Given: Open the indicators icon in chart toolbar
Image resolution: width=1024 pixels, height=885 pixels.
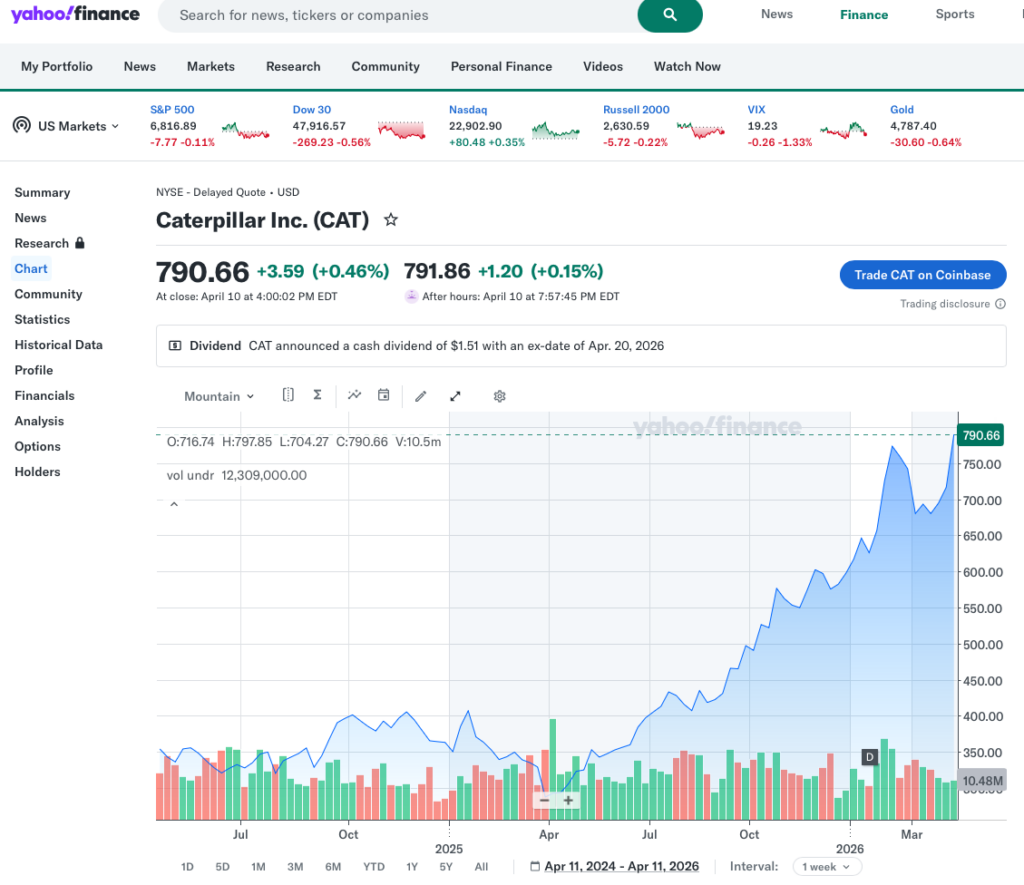Looking at the screenshot, I should click(x=354, y=396).
